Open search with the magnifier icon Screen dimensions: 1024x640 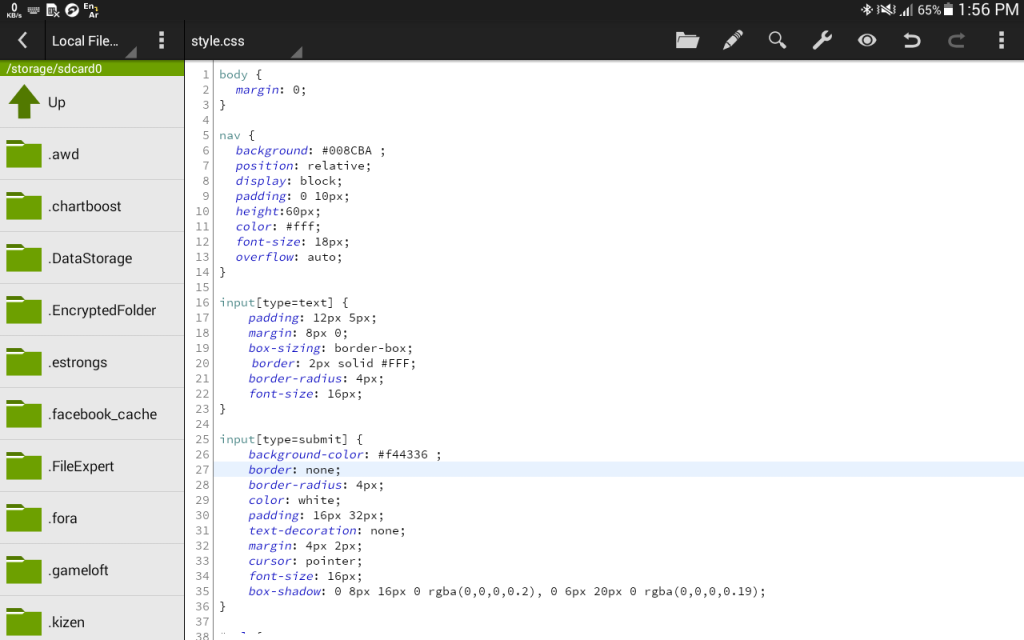coord(777,40)
